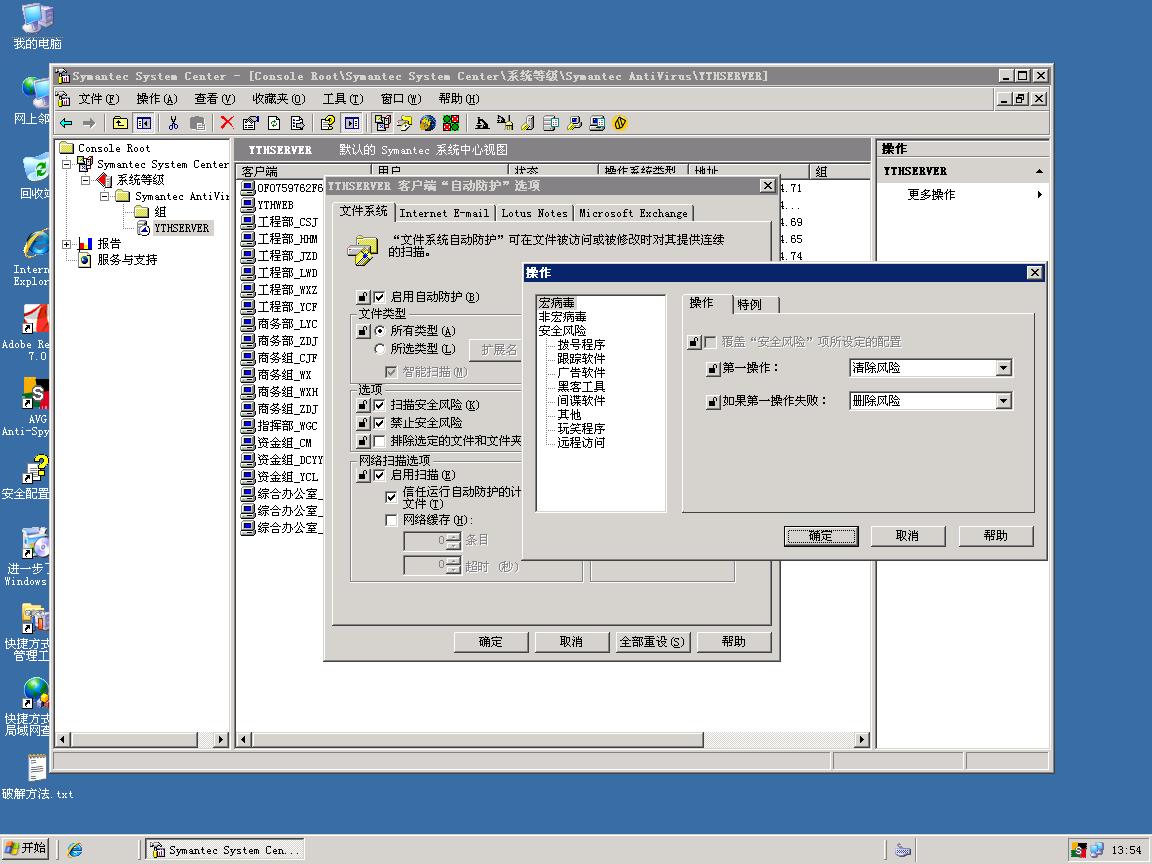Viewport: 1152px width, 864px height.
Task: Toggle 启用扫描 checkbox
Action: (x=379, y=475)
